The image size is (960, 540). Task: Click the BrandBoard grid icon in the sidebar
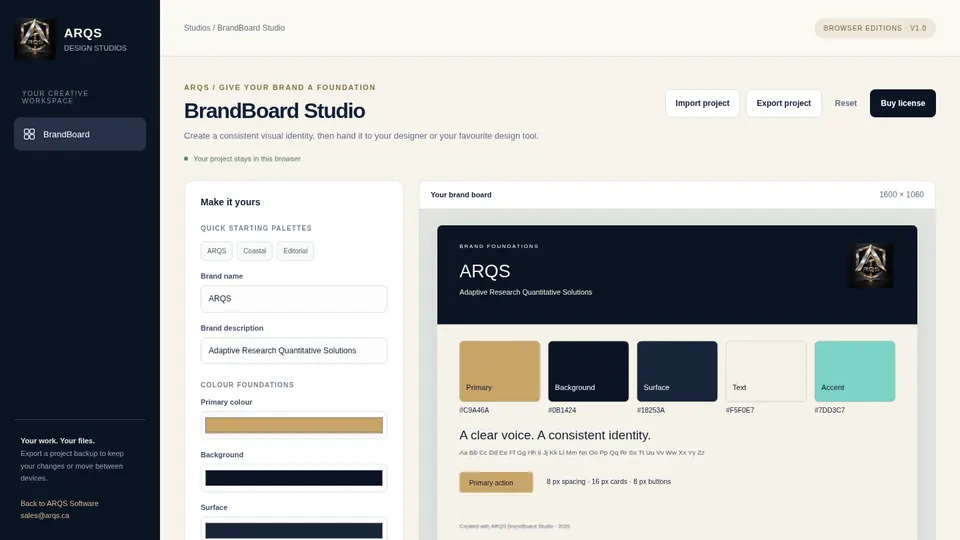pos(29,134)
